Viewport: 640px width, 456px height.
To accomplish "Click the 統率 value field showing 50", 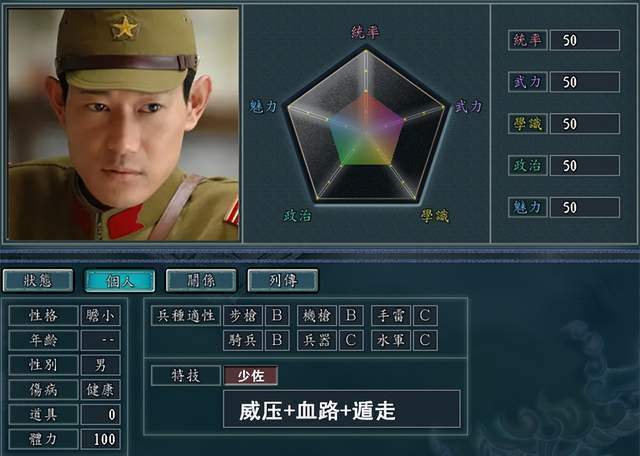I will (x=585, y=40).
